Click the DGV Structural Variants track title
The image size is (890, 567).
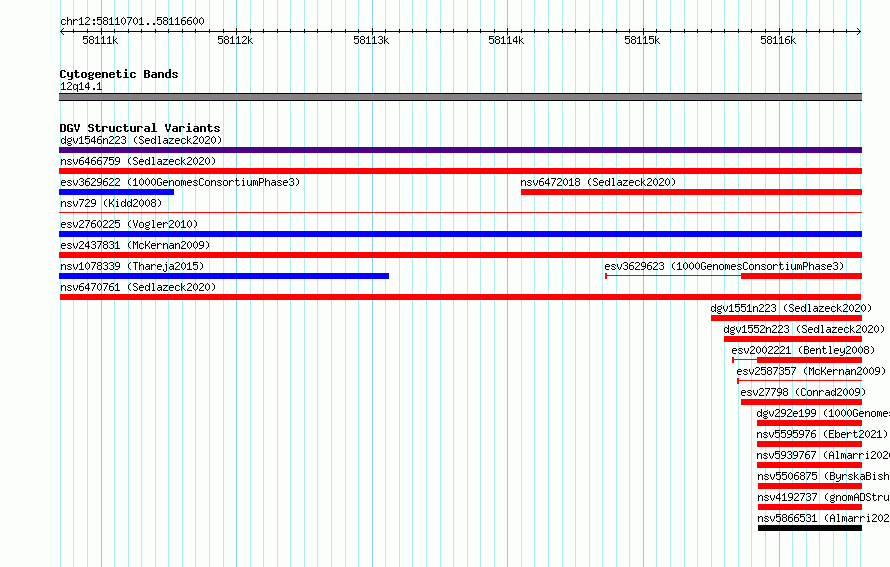(140, 128)
